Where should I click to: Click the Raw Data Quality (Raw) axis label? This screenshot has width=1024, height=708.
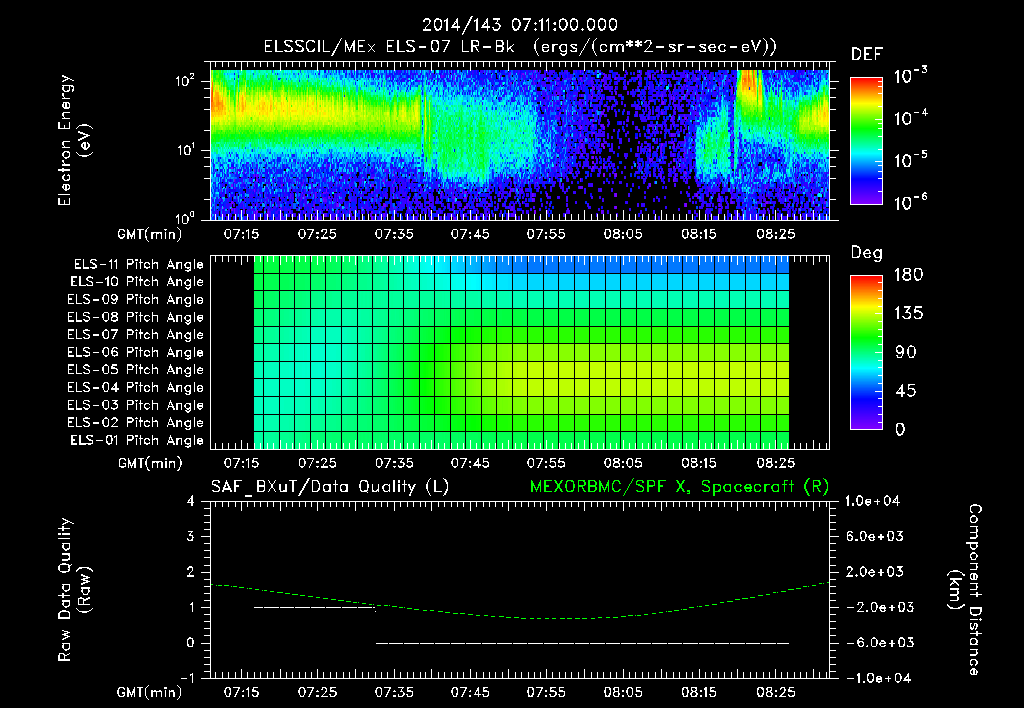(x=74, y=590)
